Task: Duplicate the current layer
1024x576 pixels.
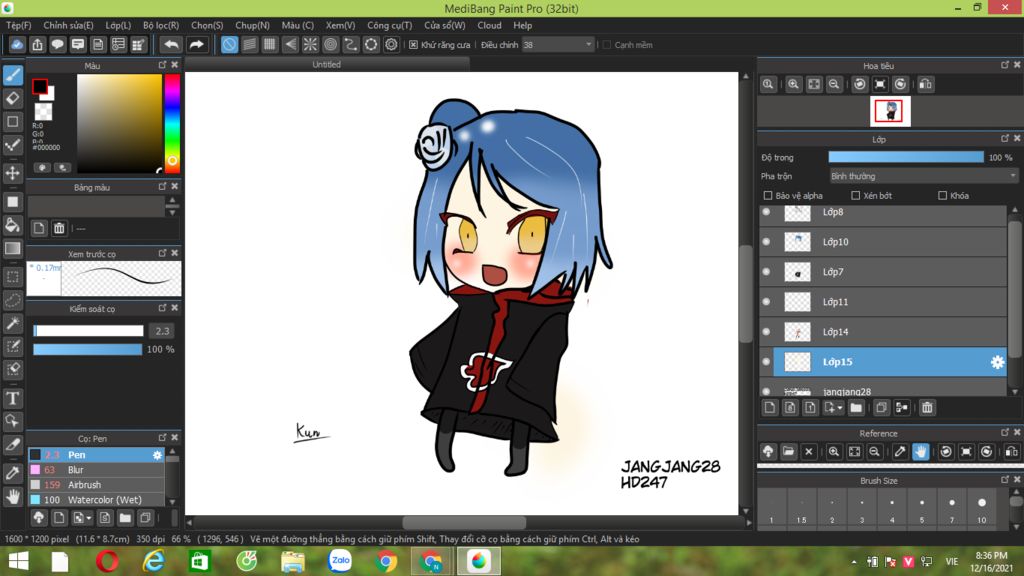Action: pos(881,408)
